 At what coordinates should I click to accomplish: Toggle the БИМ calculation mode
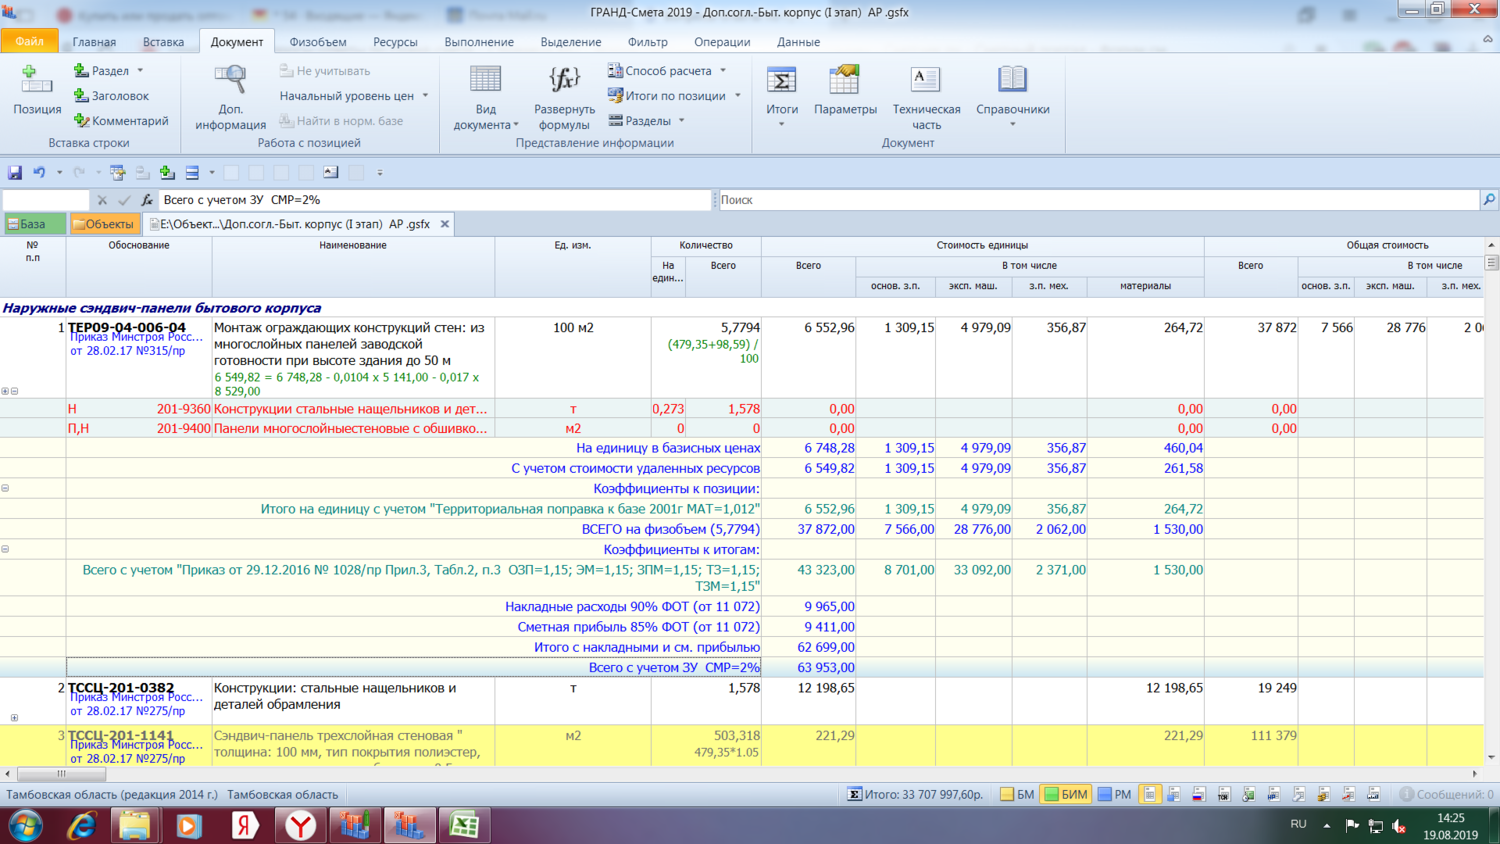[x=1065, y=795]
